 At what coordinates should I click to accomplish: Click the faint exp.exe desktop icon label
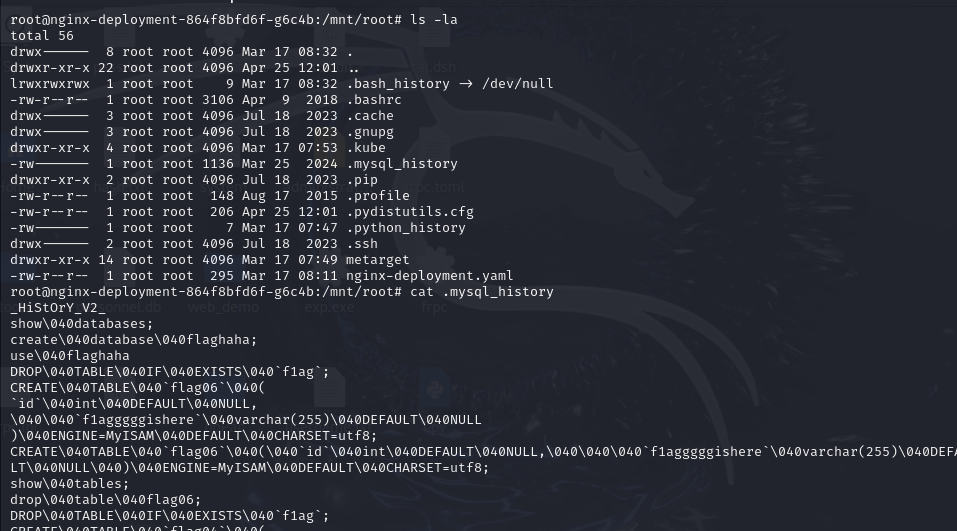tap(329, 308)
